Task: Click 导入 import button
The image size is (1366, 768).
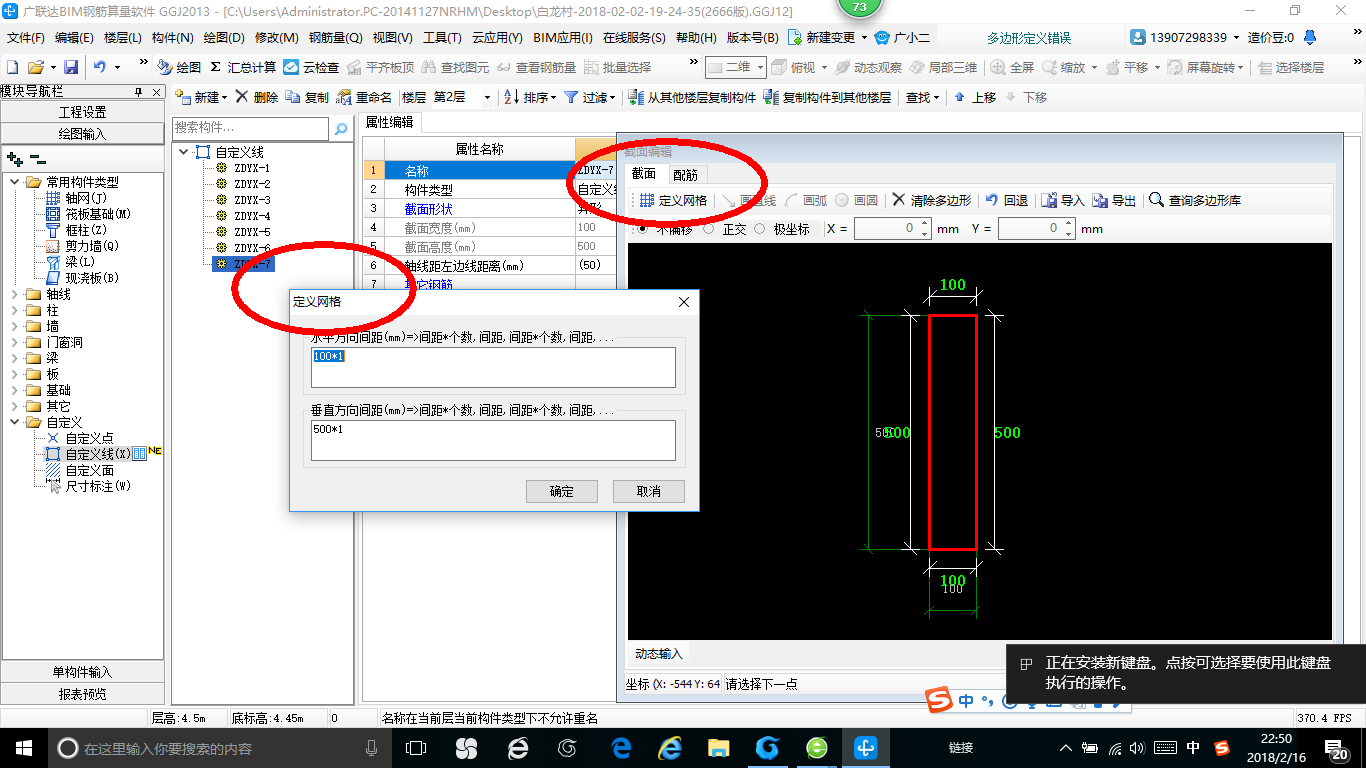Action: pyautogui.click(x=1063, y=200)
